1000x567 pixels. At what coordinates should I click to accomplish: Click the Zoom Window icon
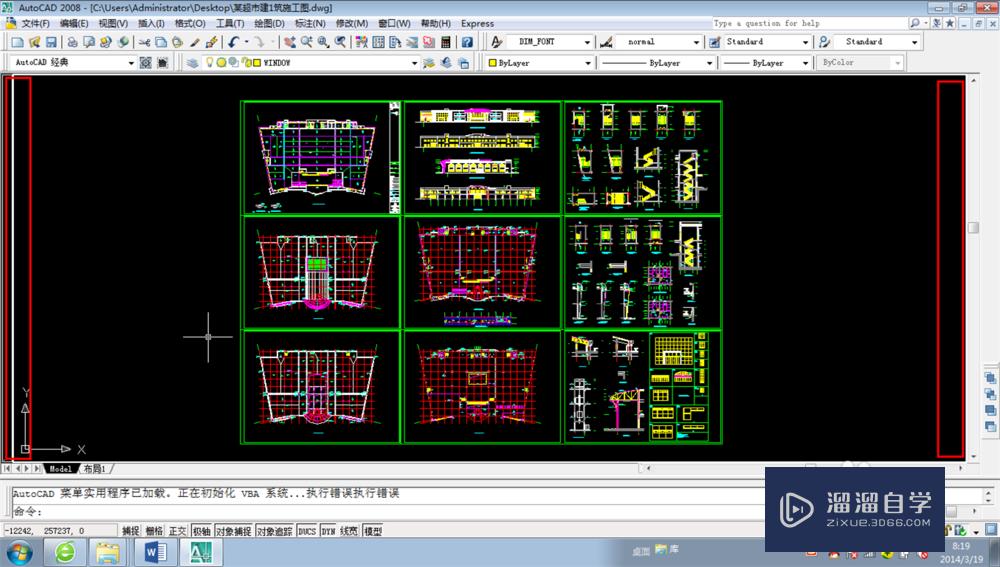click(x=323, y=42)
